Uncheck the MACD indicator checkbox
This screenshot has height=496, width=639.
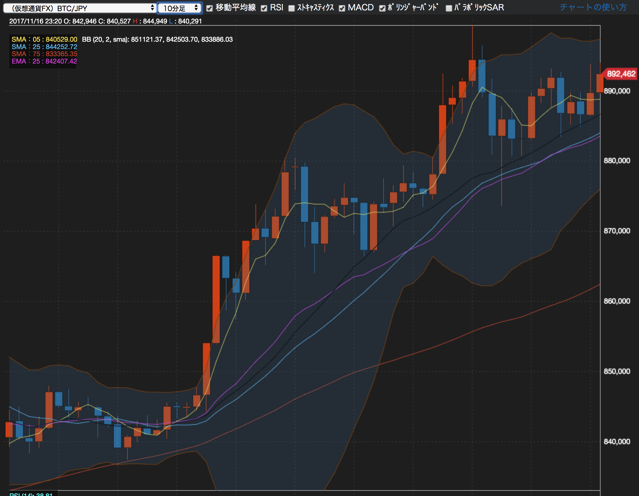tap(342, 8)
